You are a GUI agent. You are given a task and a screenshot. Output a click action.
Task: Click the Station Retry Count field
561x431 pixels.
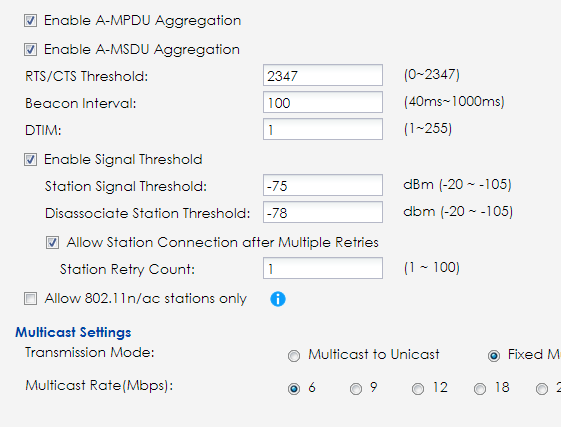point(323,268)
